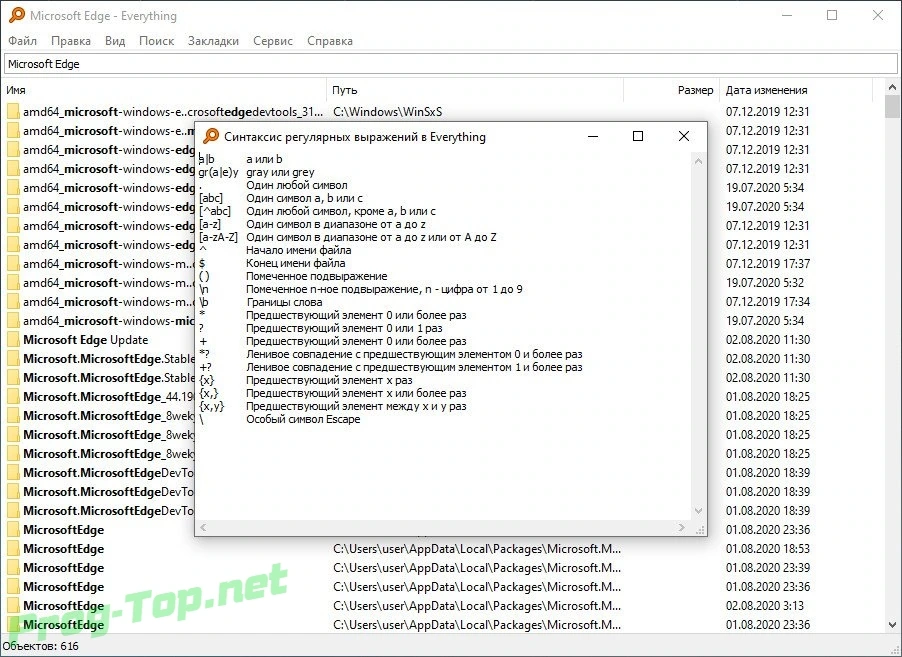
Task: Minimize the regex syntax dialog
Action: point(593,136)
